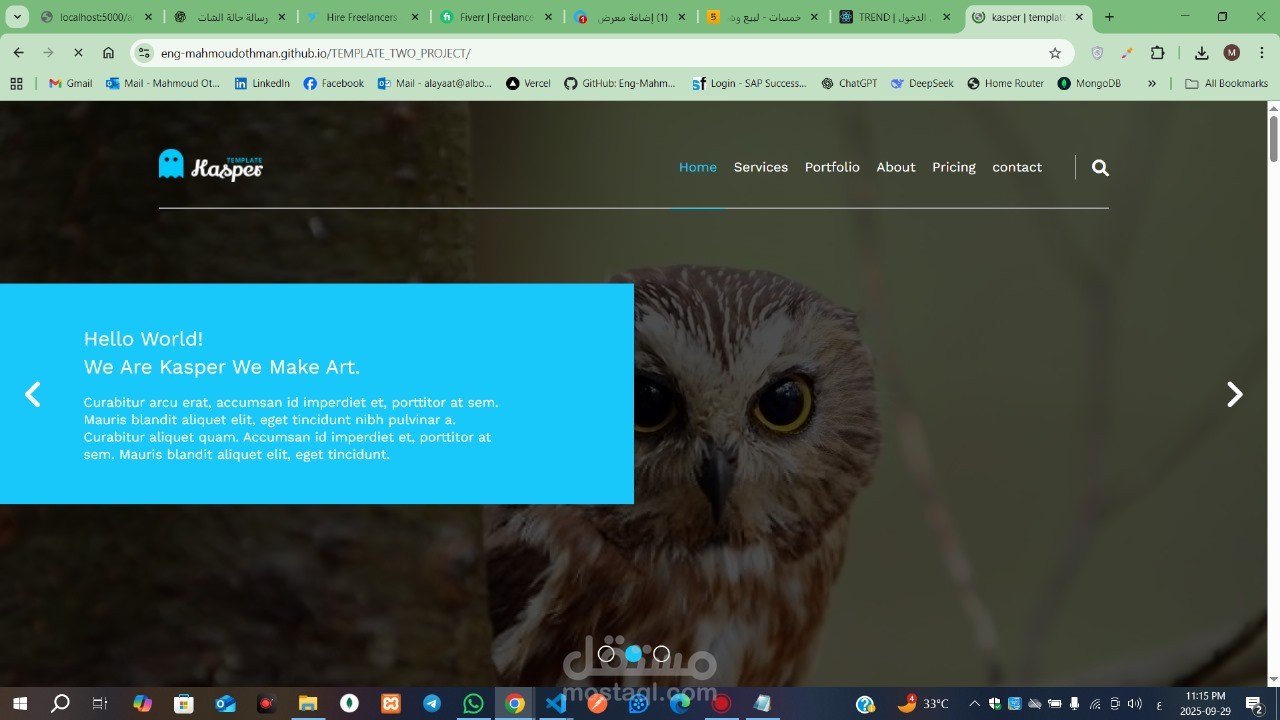Screen dimensions: 1280x720
Task: Open the Home nav link
Action: click(x=698, y=167)
